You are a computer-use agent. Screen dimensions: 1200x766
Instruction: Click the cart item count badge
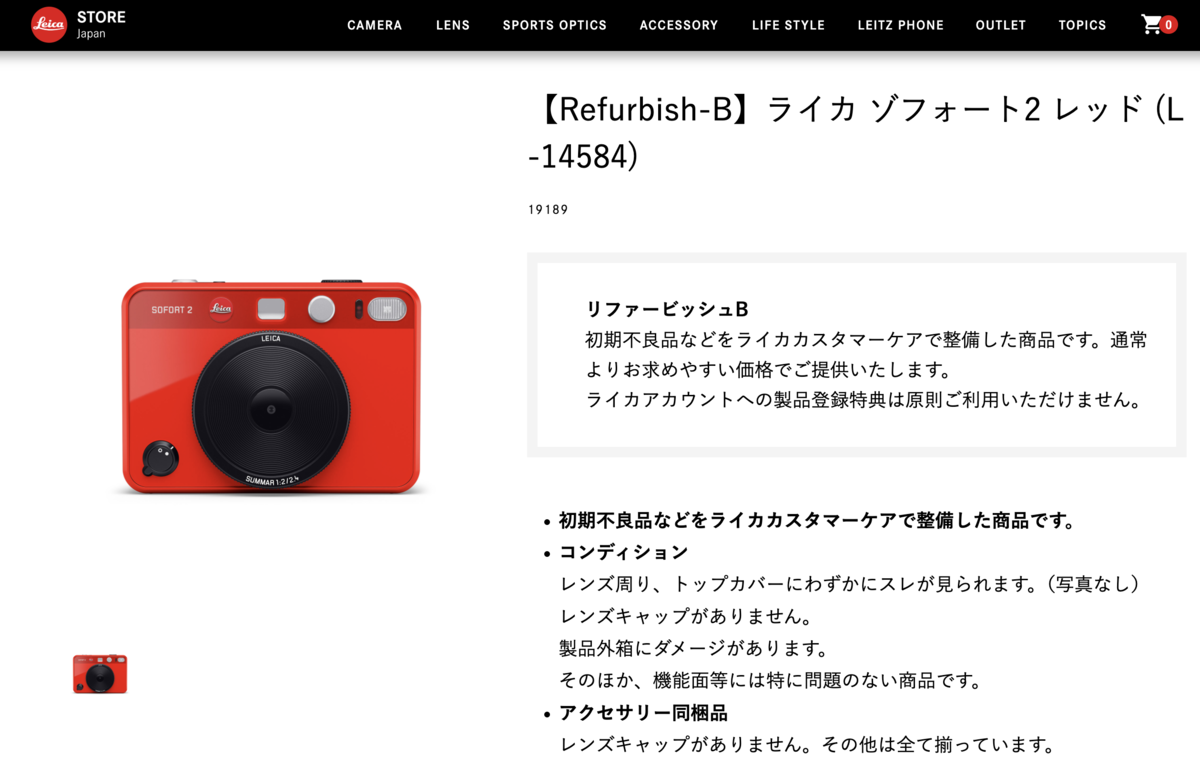pos(1168,25)
